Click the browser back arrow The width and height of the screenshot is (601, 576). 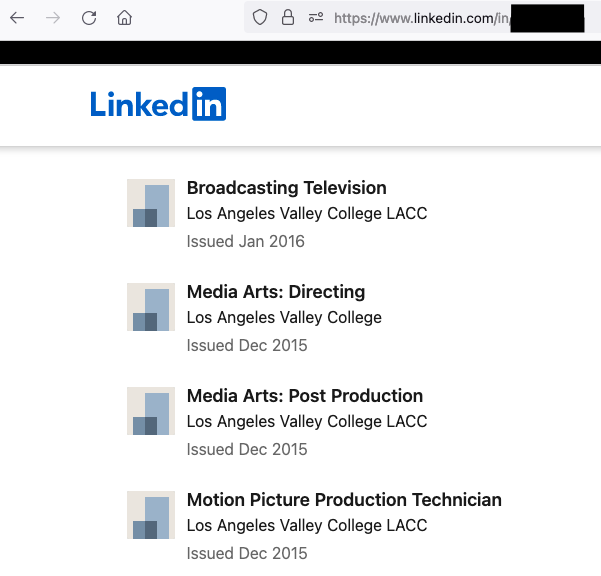[17, 18]
